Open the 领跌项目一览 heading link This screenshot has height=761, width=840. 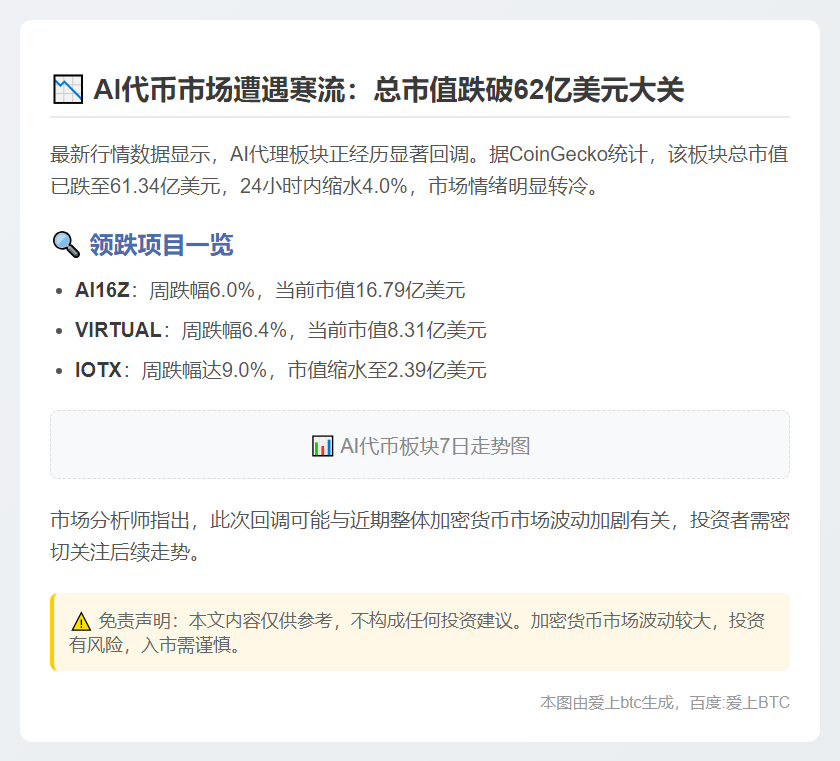point(162,243)
